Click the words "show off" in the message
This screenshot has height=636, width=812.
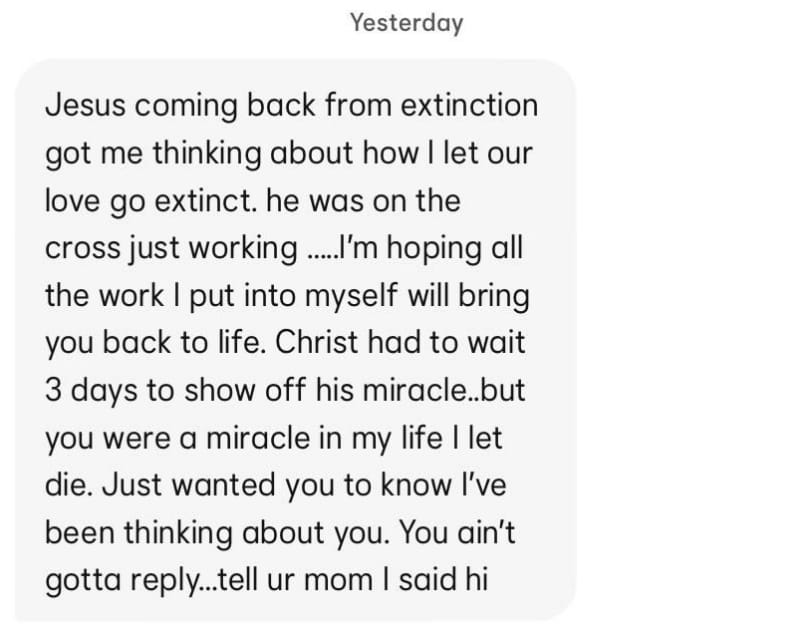pyautogui.click(x=231, y=390)
